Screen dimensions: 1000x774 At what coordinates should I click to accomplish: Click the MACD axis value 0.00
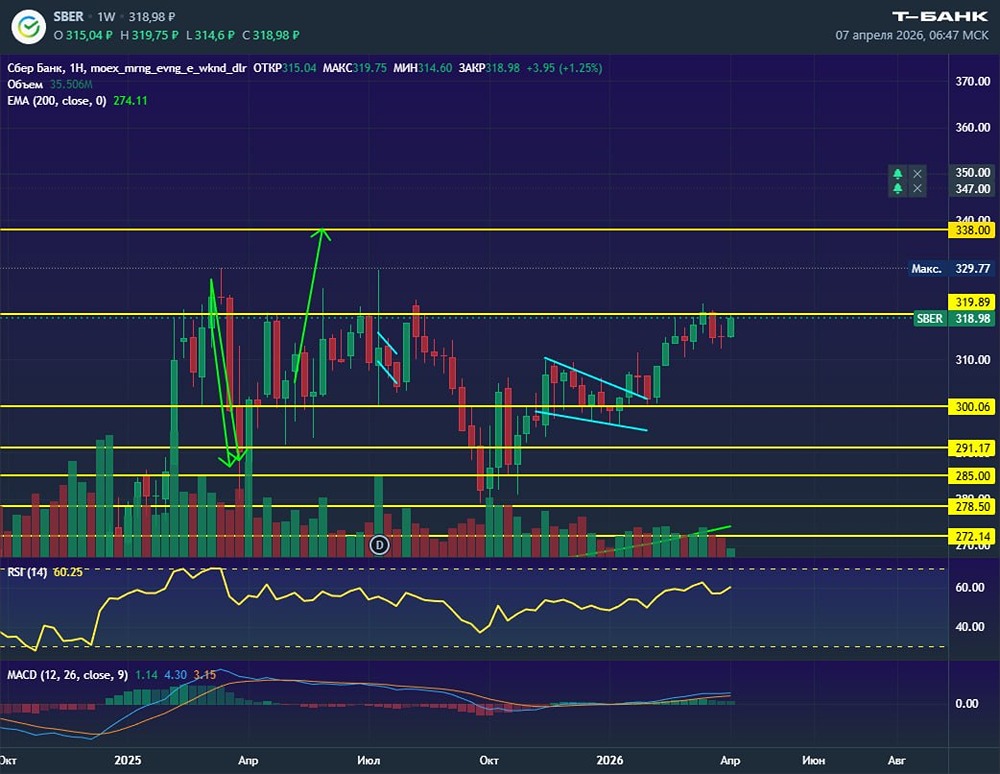967,703
